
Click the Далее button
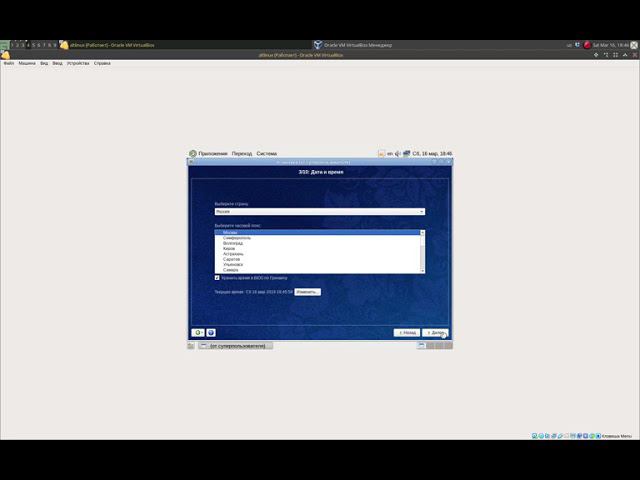(x=435, y=333)
